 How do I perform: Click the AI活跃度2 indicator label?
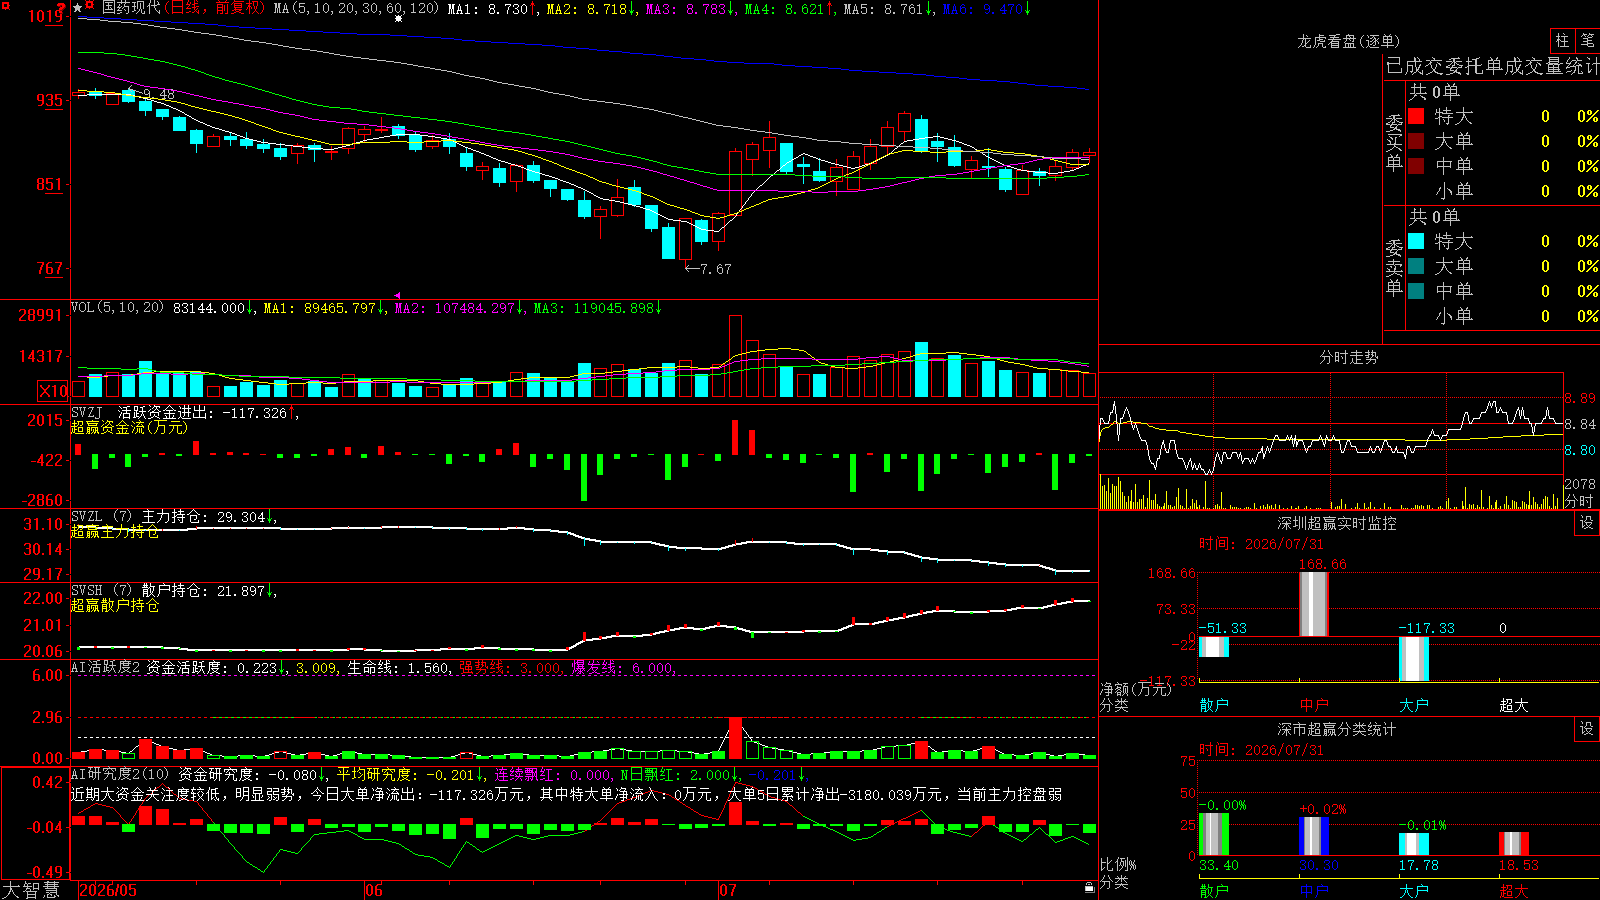(x=105, y=667)
